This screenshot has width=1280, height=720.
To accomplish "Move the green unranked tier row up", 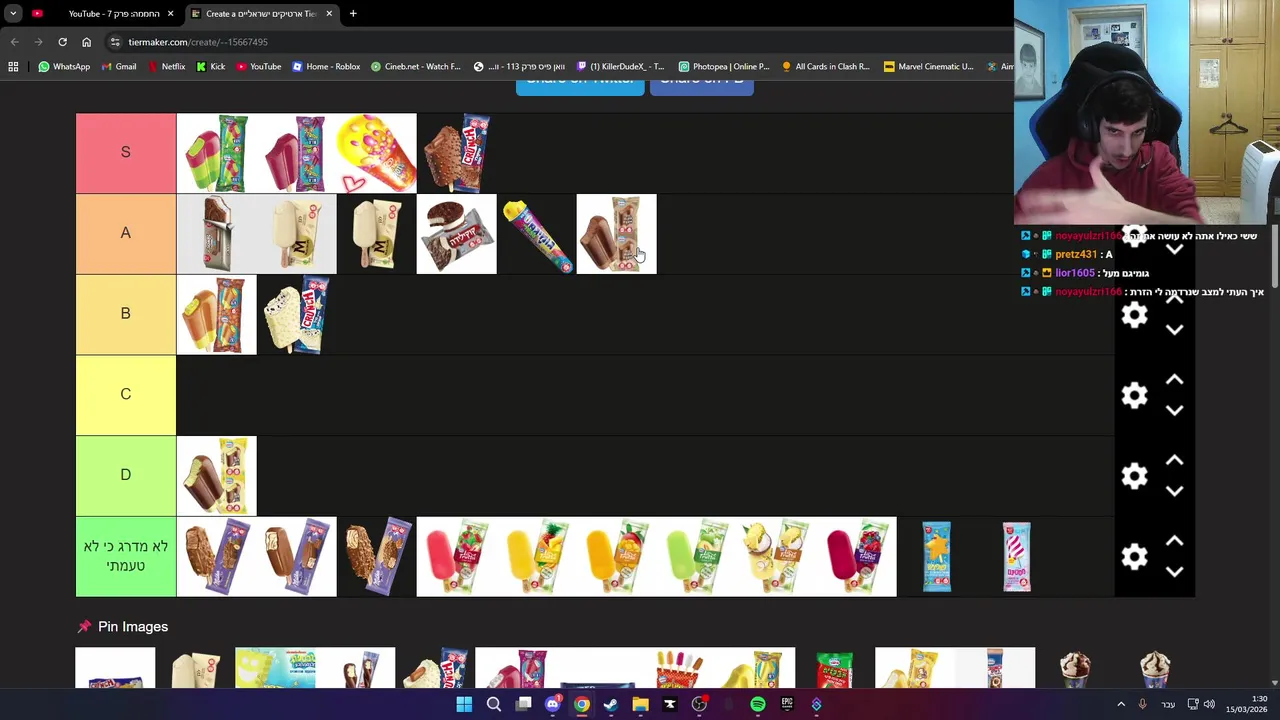I will (x=1175, y=541).
